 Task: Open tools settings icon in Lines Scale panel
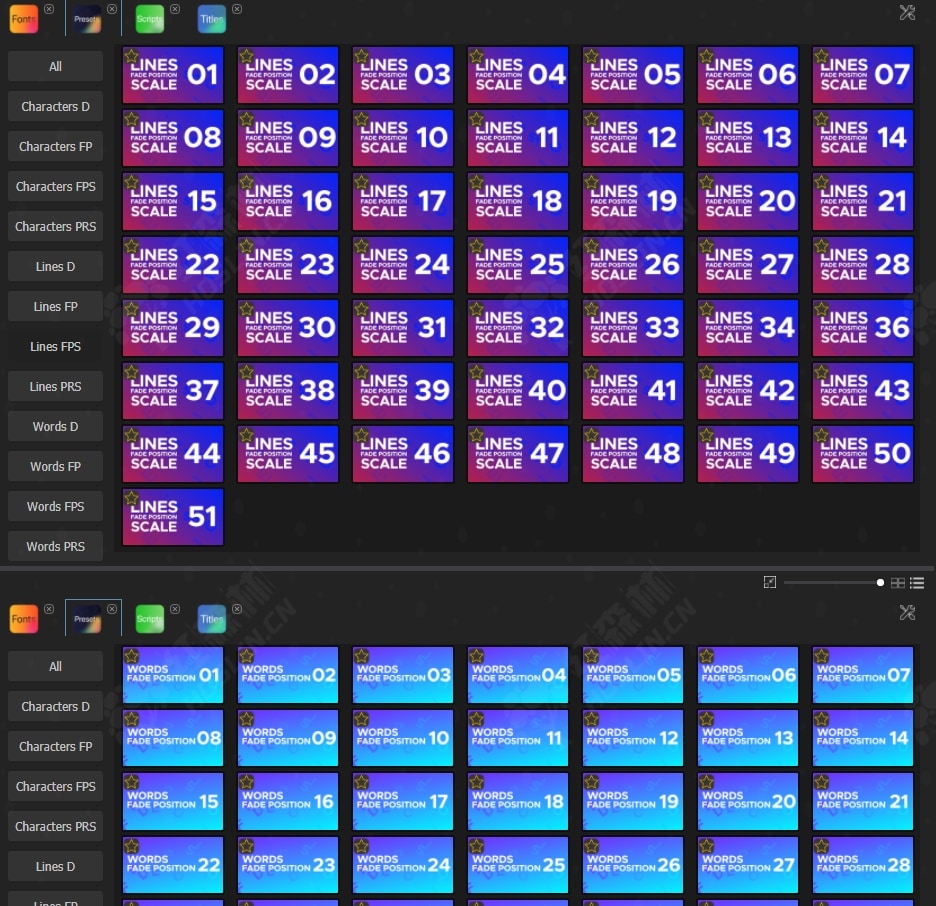(907, 13)
